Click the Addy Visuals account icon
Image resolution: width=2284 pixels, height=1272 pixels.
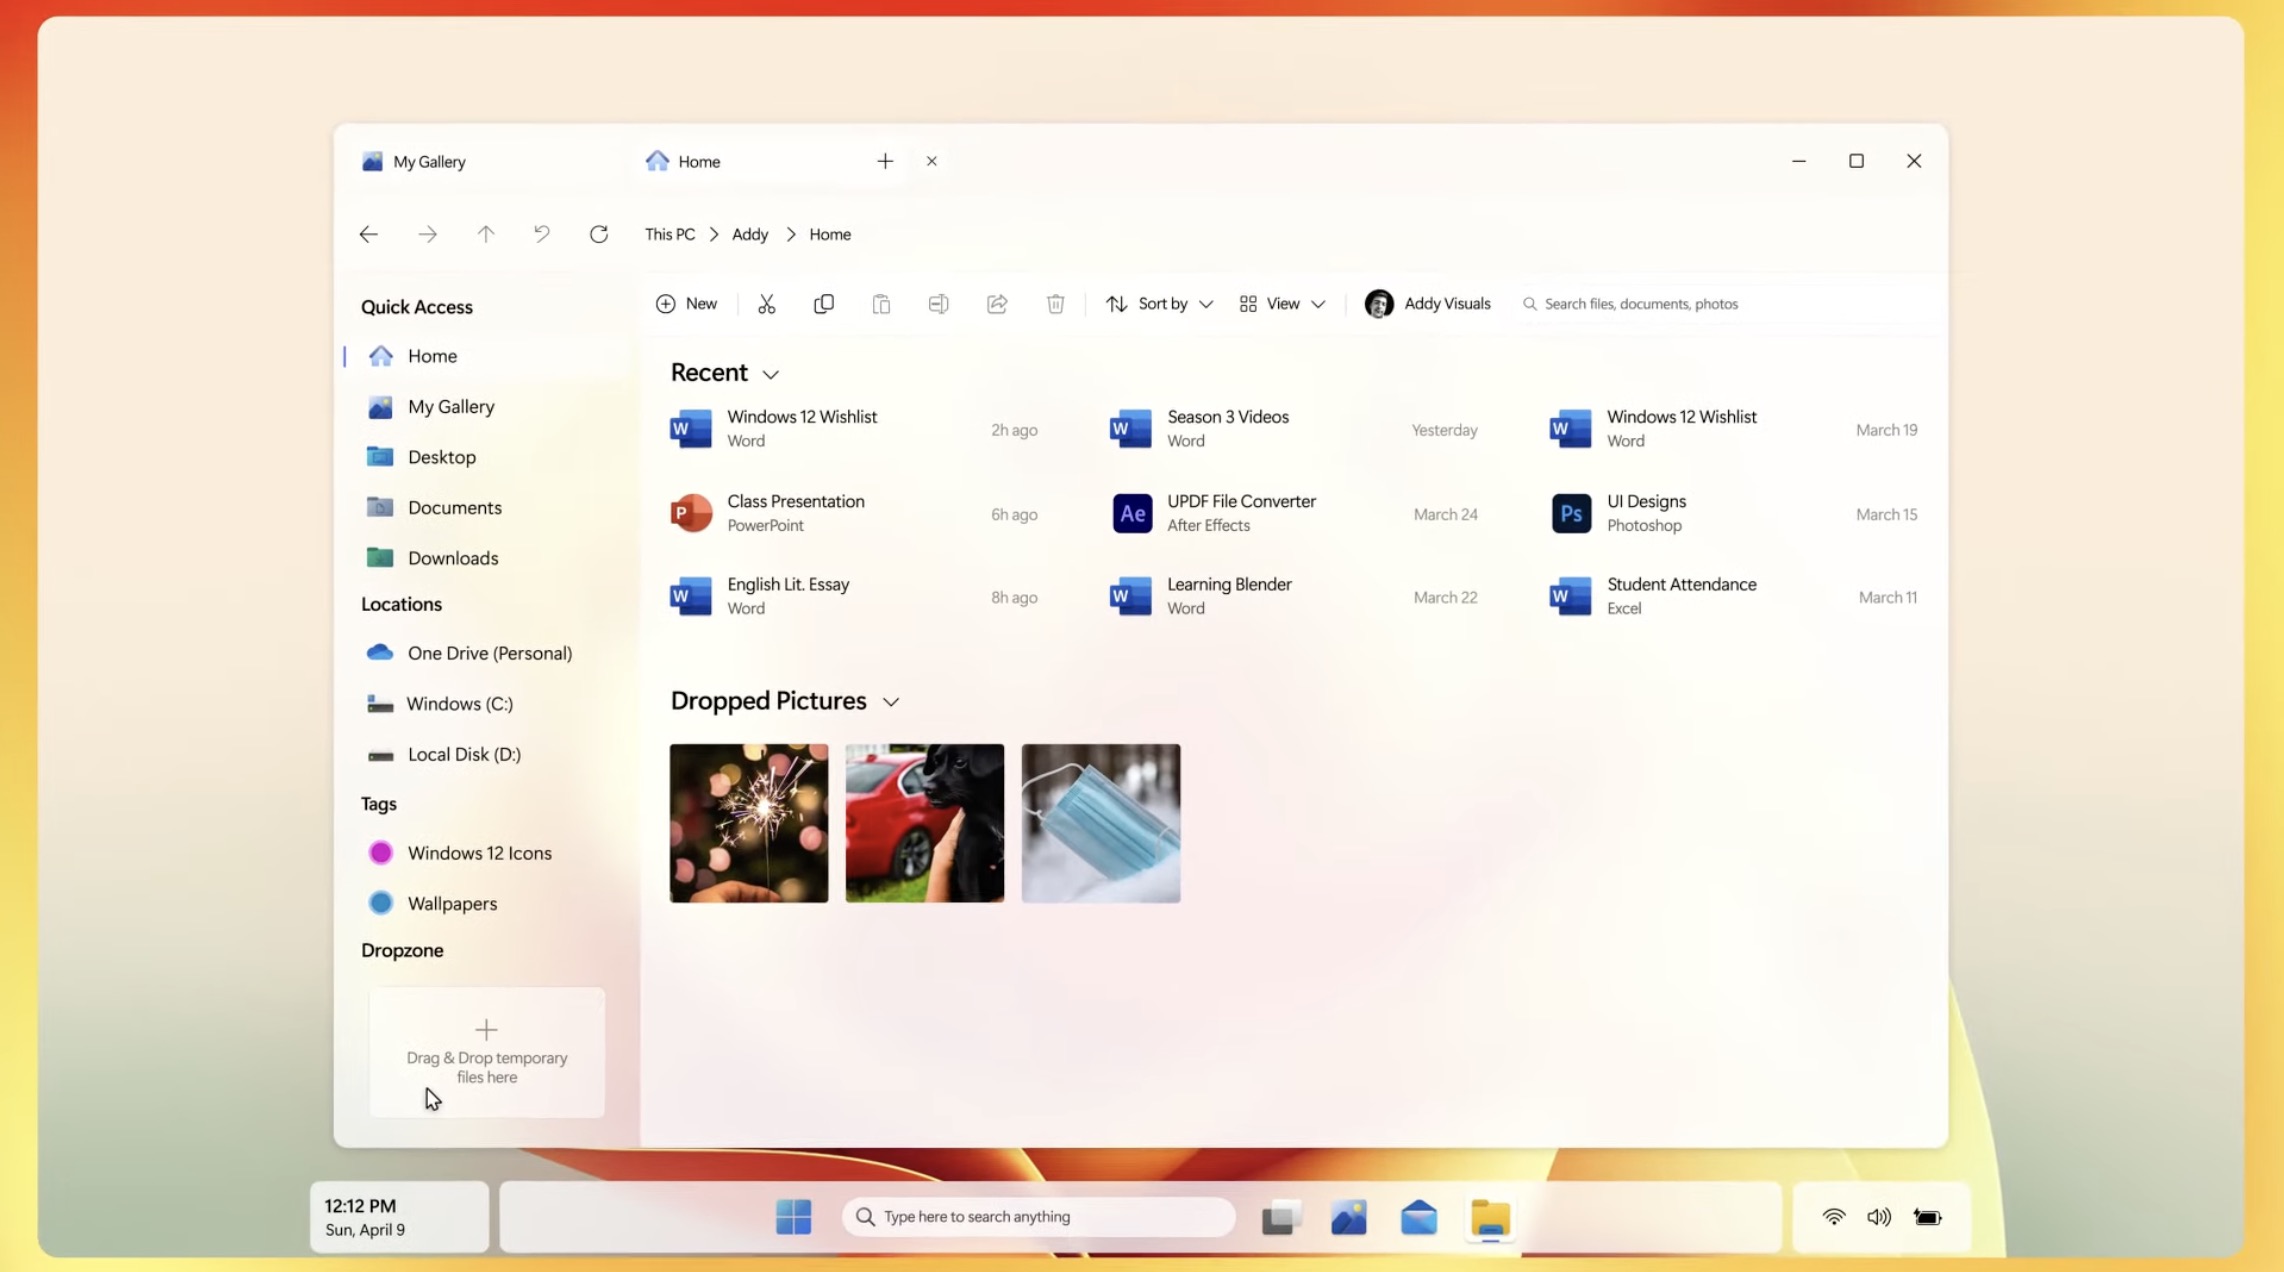click(1379, 302)
